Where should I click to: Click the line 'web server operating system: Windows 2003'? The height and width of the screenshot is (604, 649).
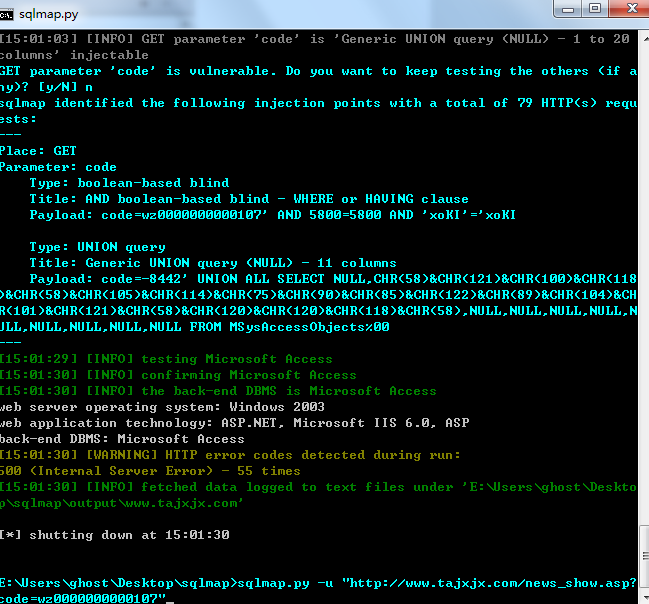(162, 407)
